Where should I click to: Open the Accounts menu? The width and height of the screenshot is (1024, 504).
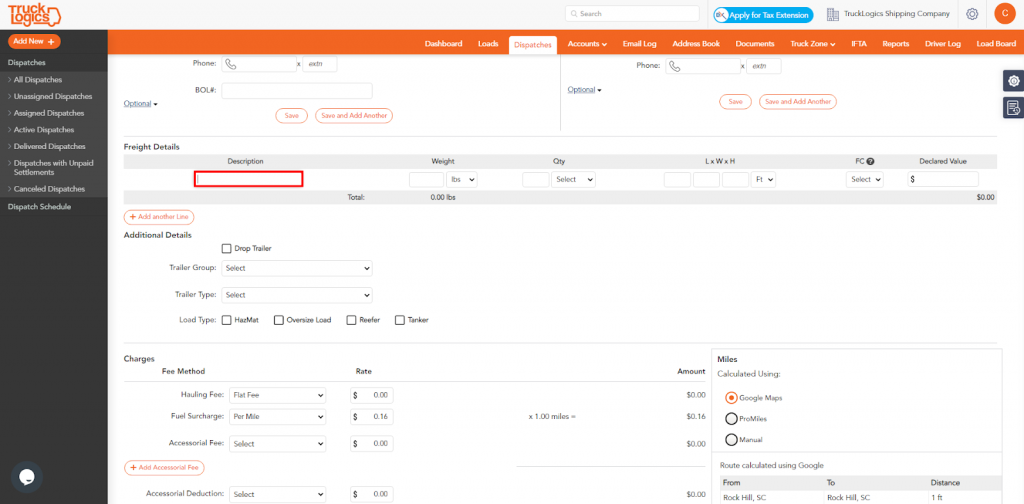click(x=587, y=44)
